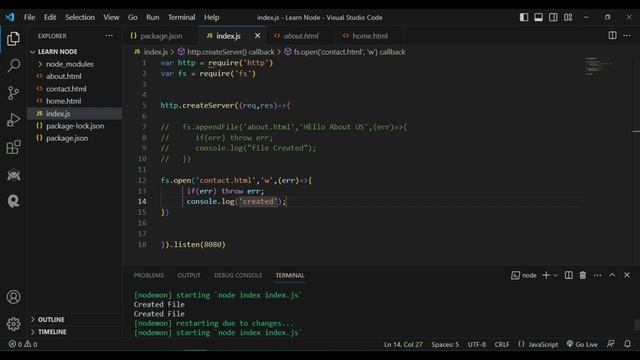This screenshot has width=640, height=360.
Task: Open the File menu
Action: click(29, 17)
